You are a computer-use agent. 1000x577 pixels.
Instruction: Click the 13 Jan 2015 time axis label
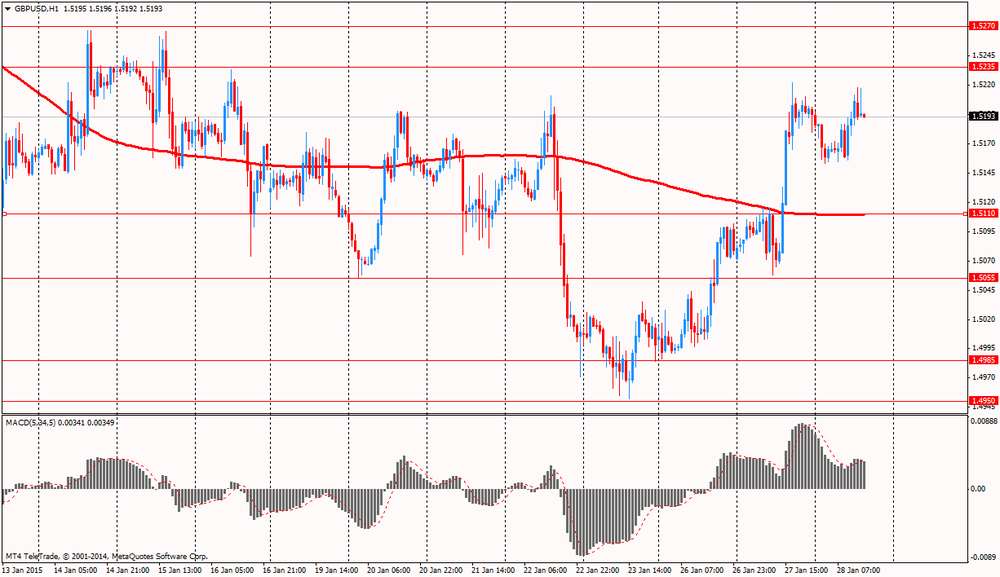(x=22, y=570)
